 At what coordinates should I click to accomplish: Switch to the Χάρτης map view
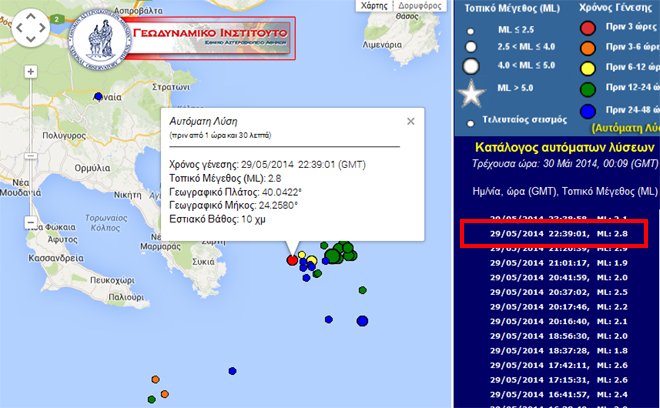tap(371, 6)
